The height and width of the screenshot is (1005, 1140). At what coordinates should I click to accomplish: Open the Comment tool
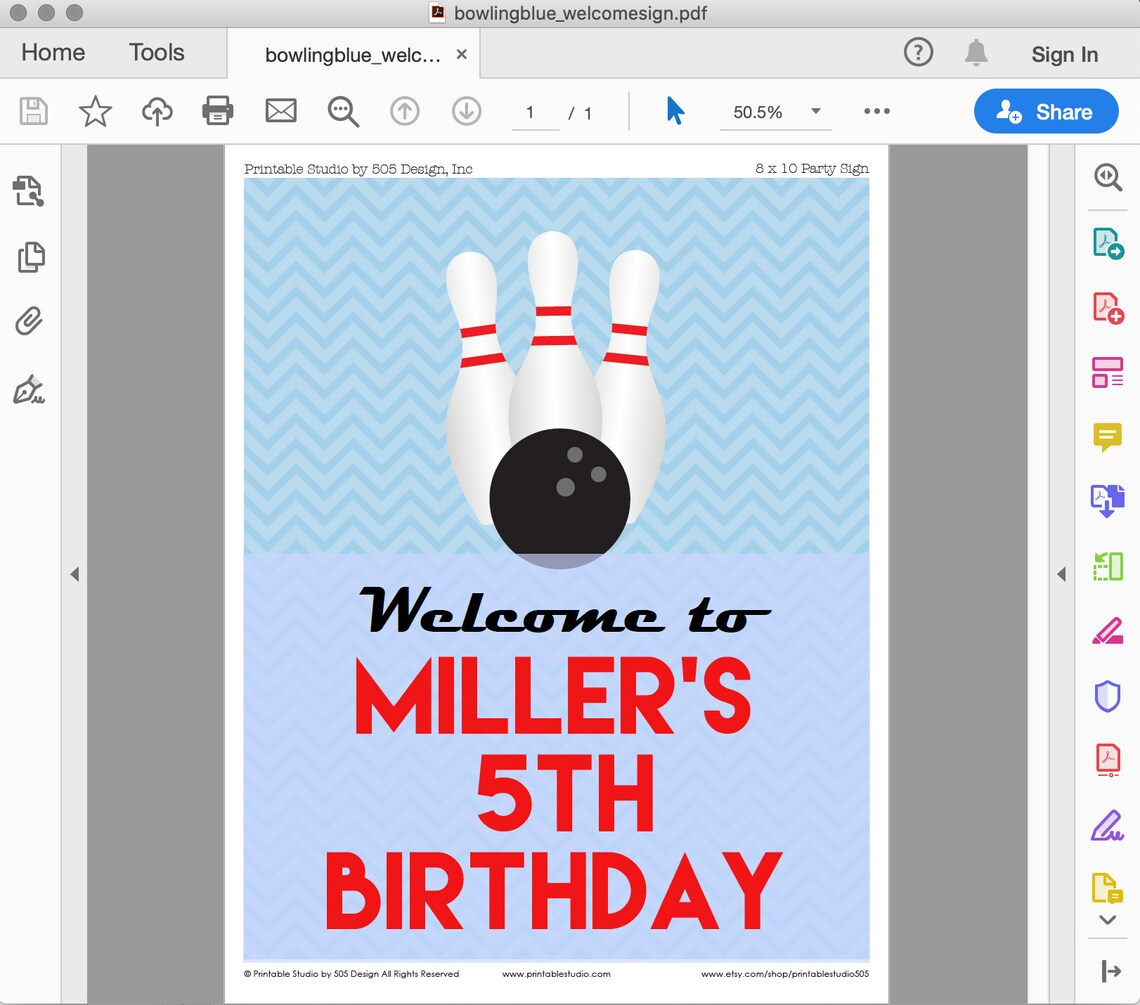click(1107, 437)
